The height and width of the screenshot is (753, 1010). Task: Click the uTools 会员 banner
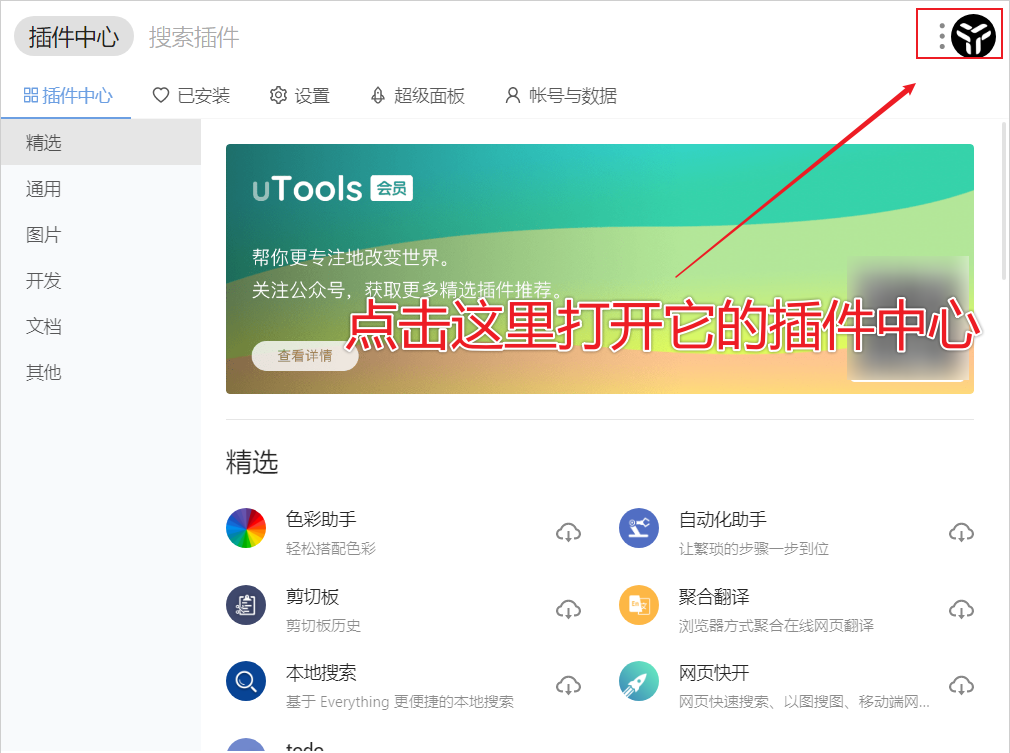tap(600, 269)
